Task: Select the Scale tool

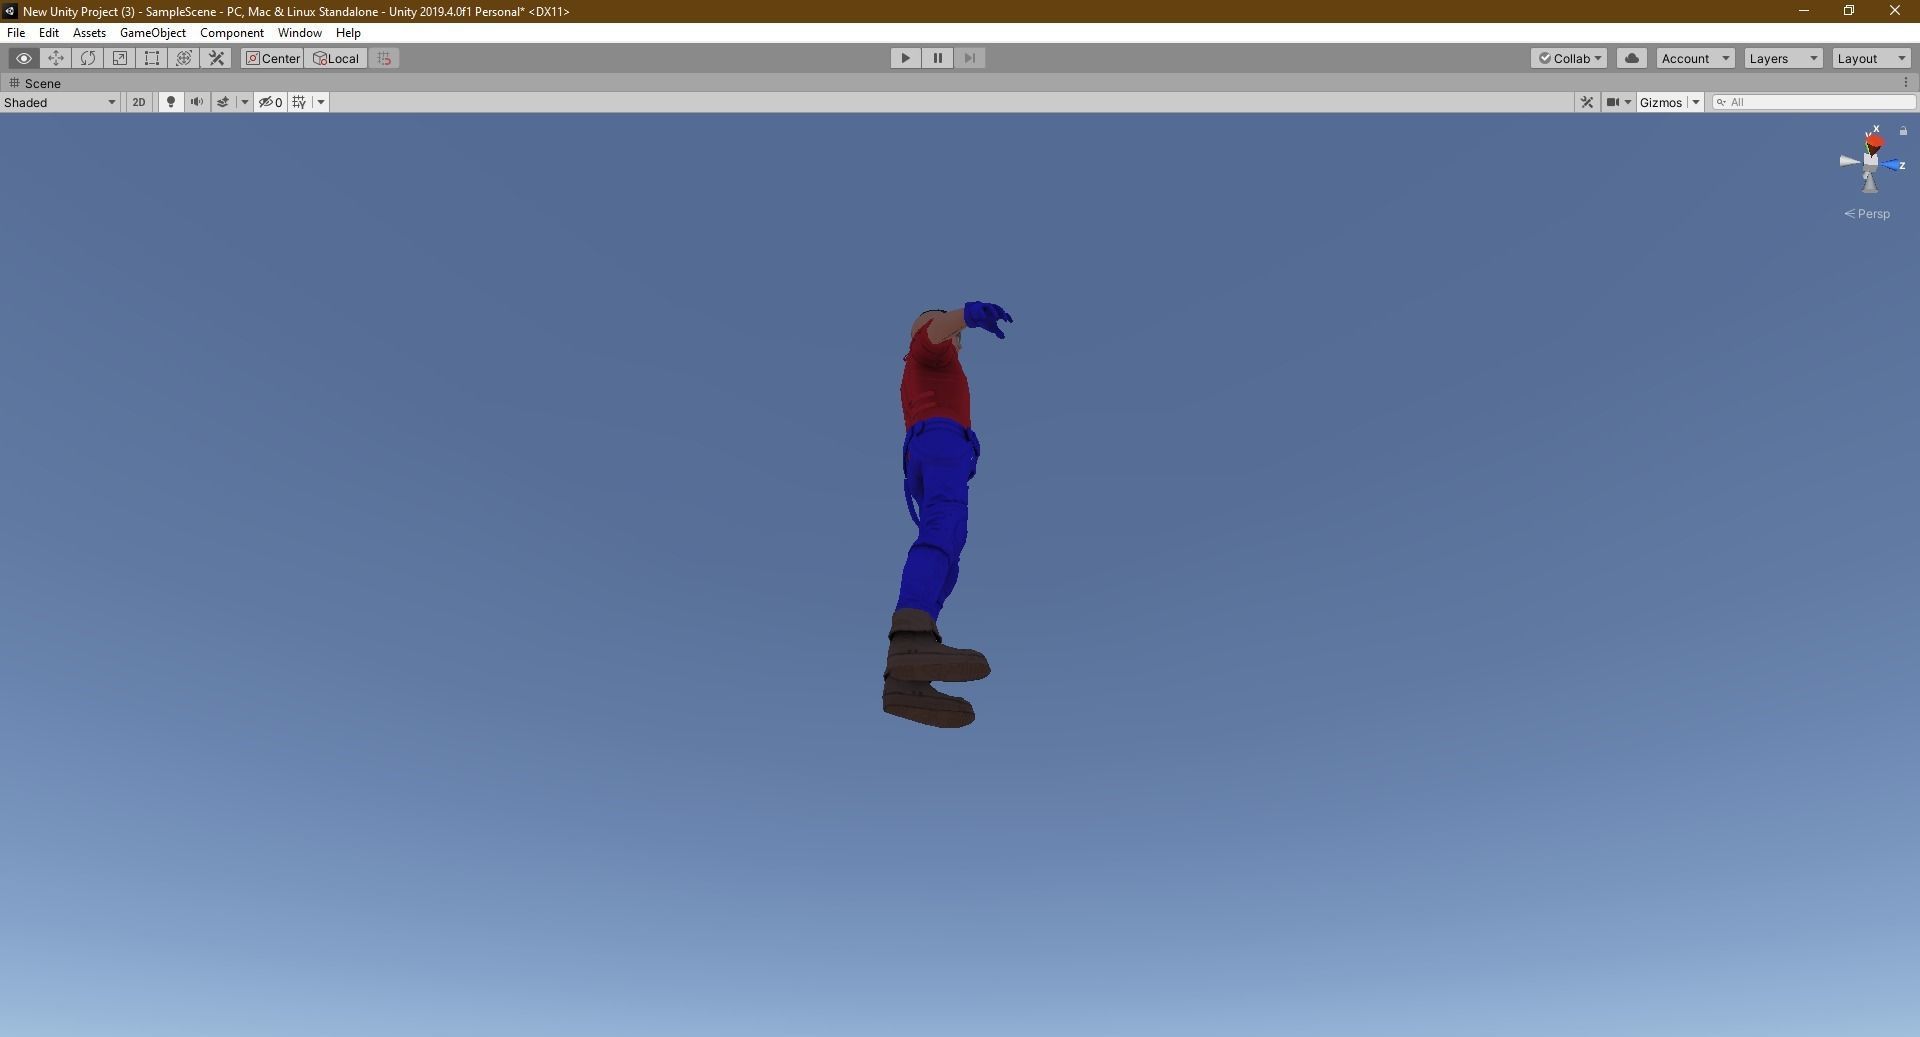Action: (120, 58)
